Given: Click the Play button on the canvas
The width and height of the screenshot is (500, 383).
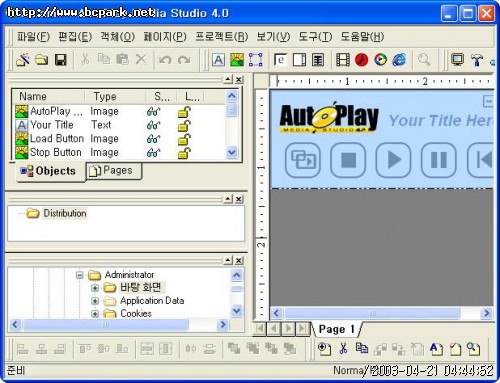Looking at the screenshot, I should coord(393,160).
